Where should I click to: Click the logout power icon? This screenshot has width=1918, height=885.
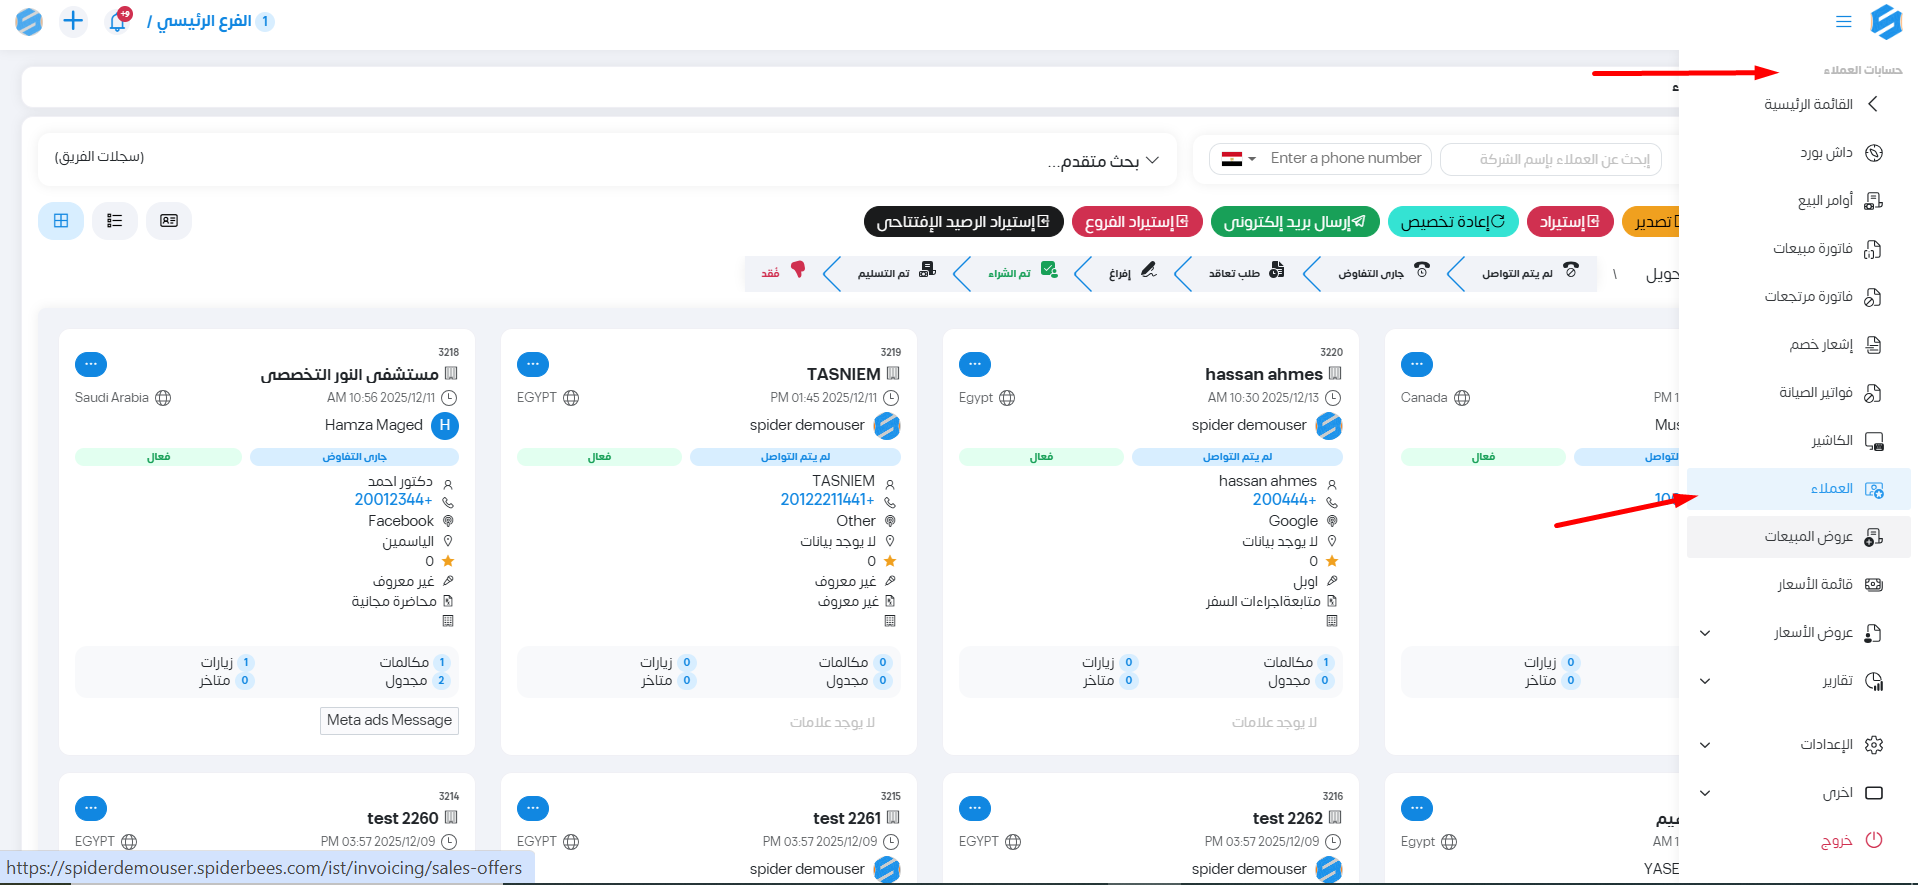tap(1874, 841)
